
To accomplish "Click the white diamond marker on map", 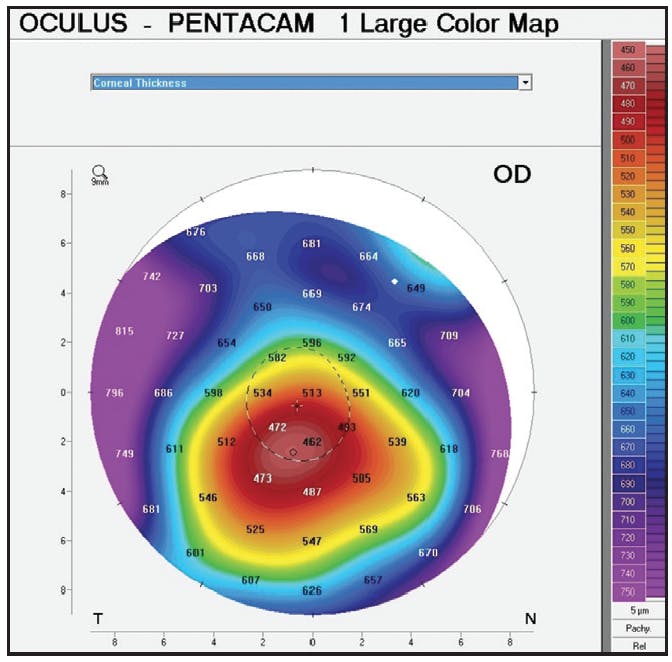I will tap(395, 282).
